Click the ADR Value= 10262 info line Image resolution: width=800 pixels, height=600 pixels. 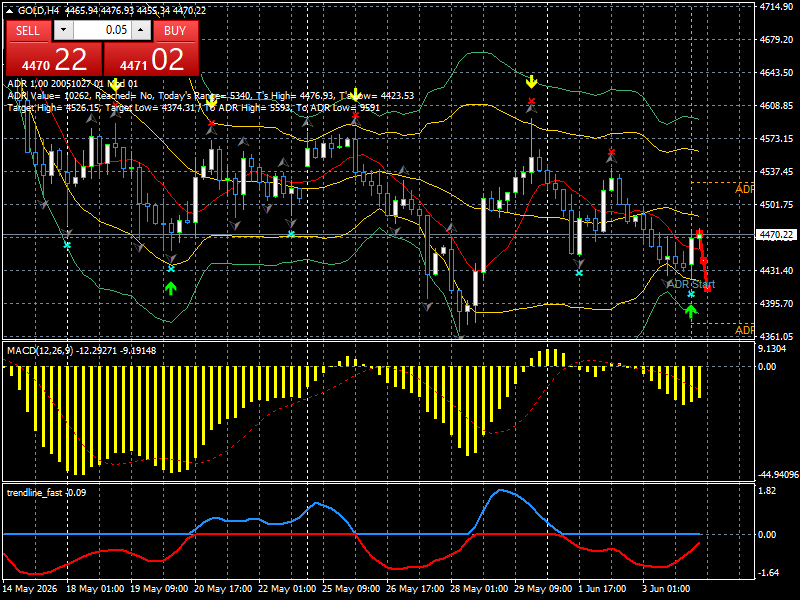[x=211, y=96]
